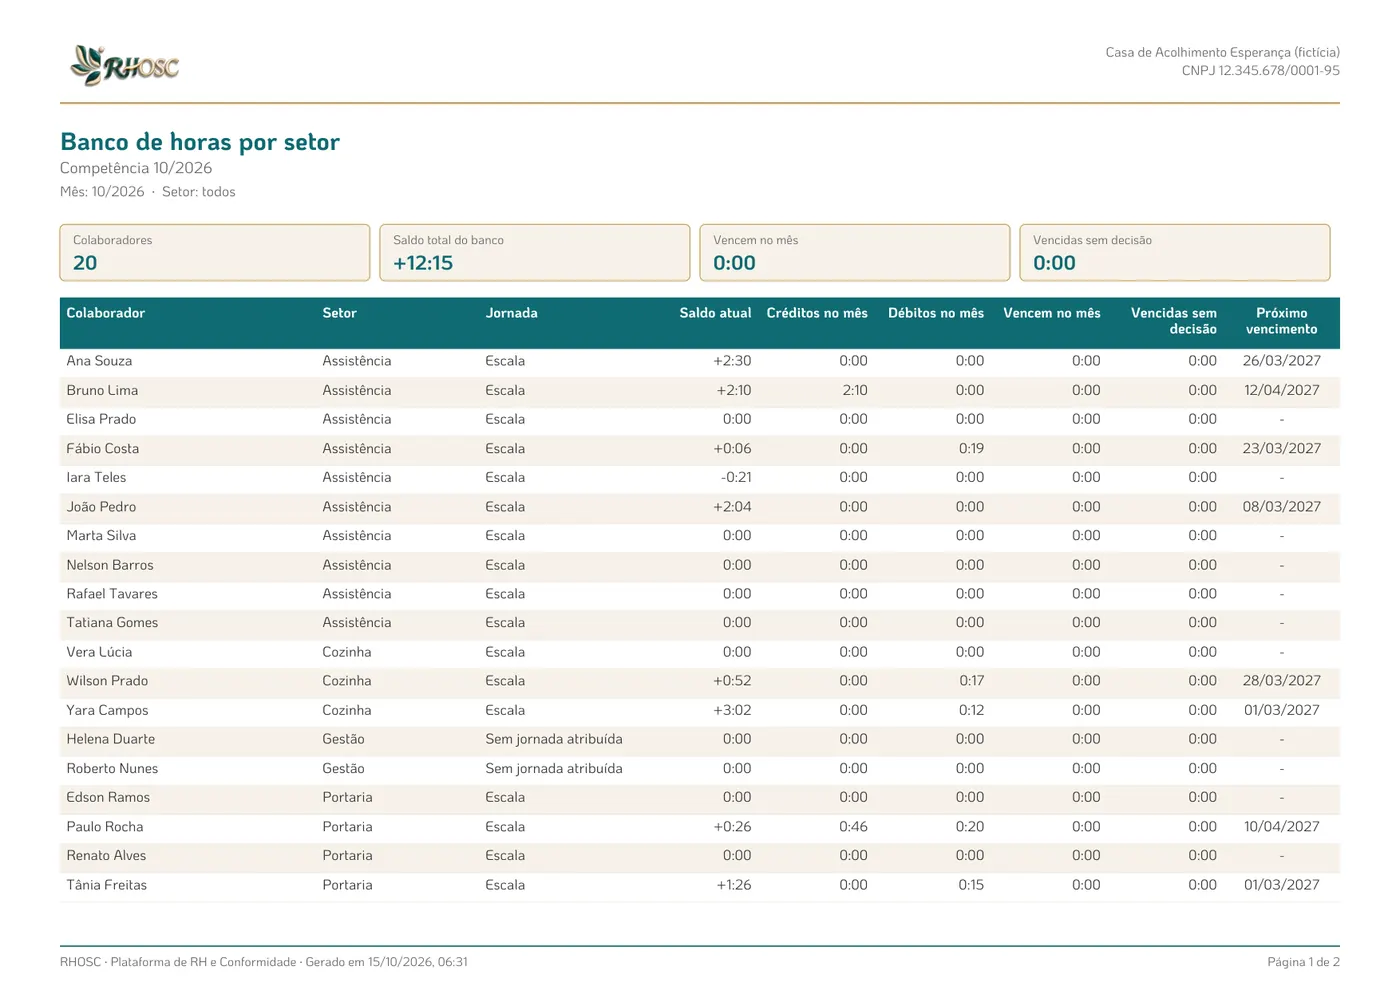
Task: Click Gestão sector in Roberto Nunes's row
Action: (343, 769)
